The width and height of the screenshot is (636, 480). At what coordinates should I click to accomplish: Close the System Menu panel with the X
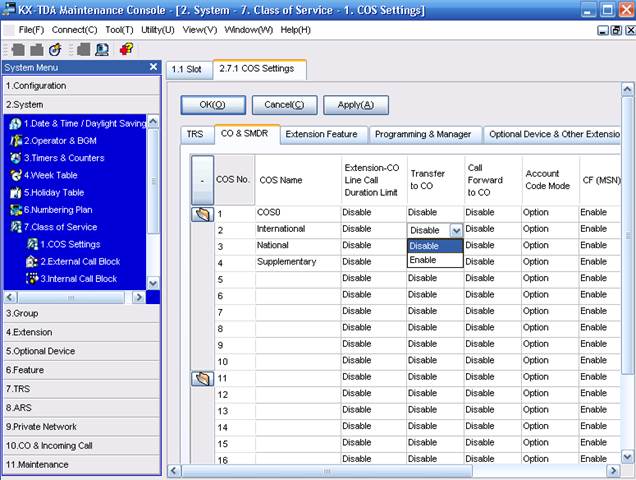[153, 67]
